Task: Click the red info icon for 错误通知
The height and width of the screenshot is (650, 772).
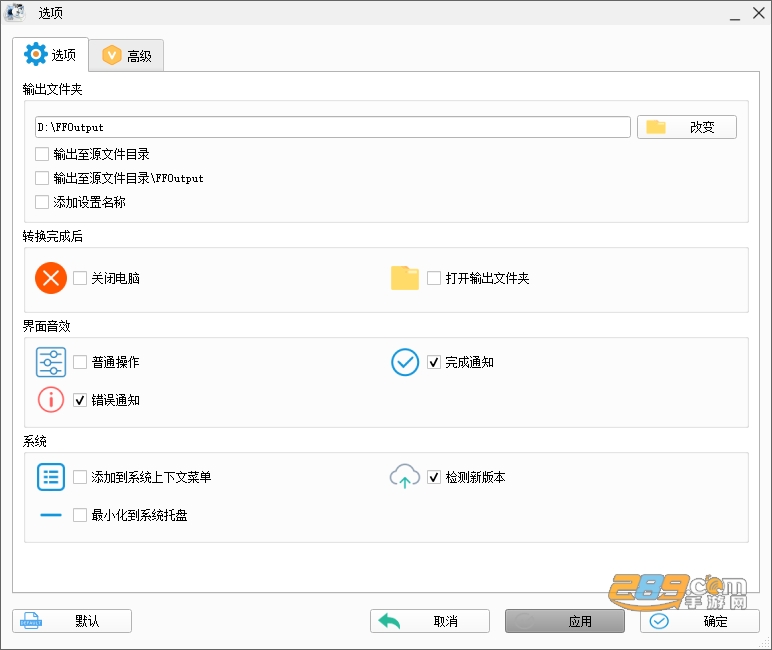Action: [x=51, y=400]
